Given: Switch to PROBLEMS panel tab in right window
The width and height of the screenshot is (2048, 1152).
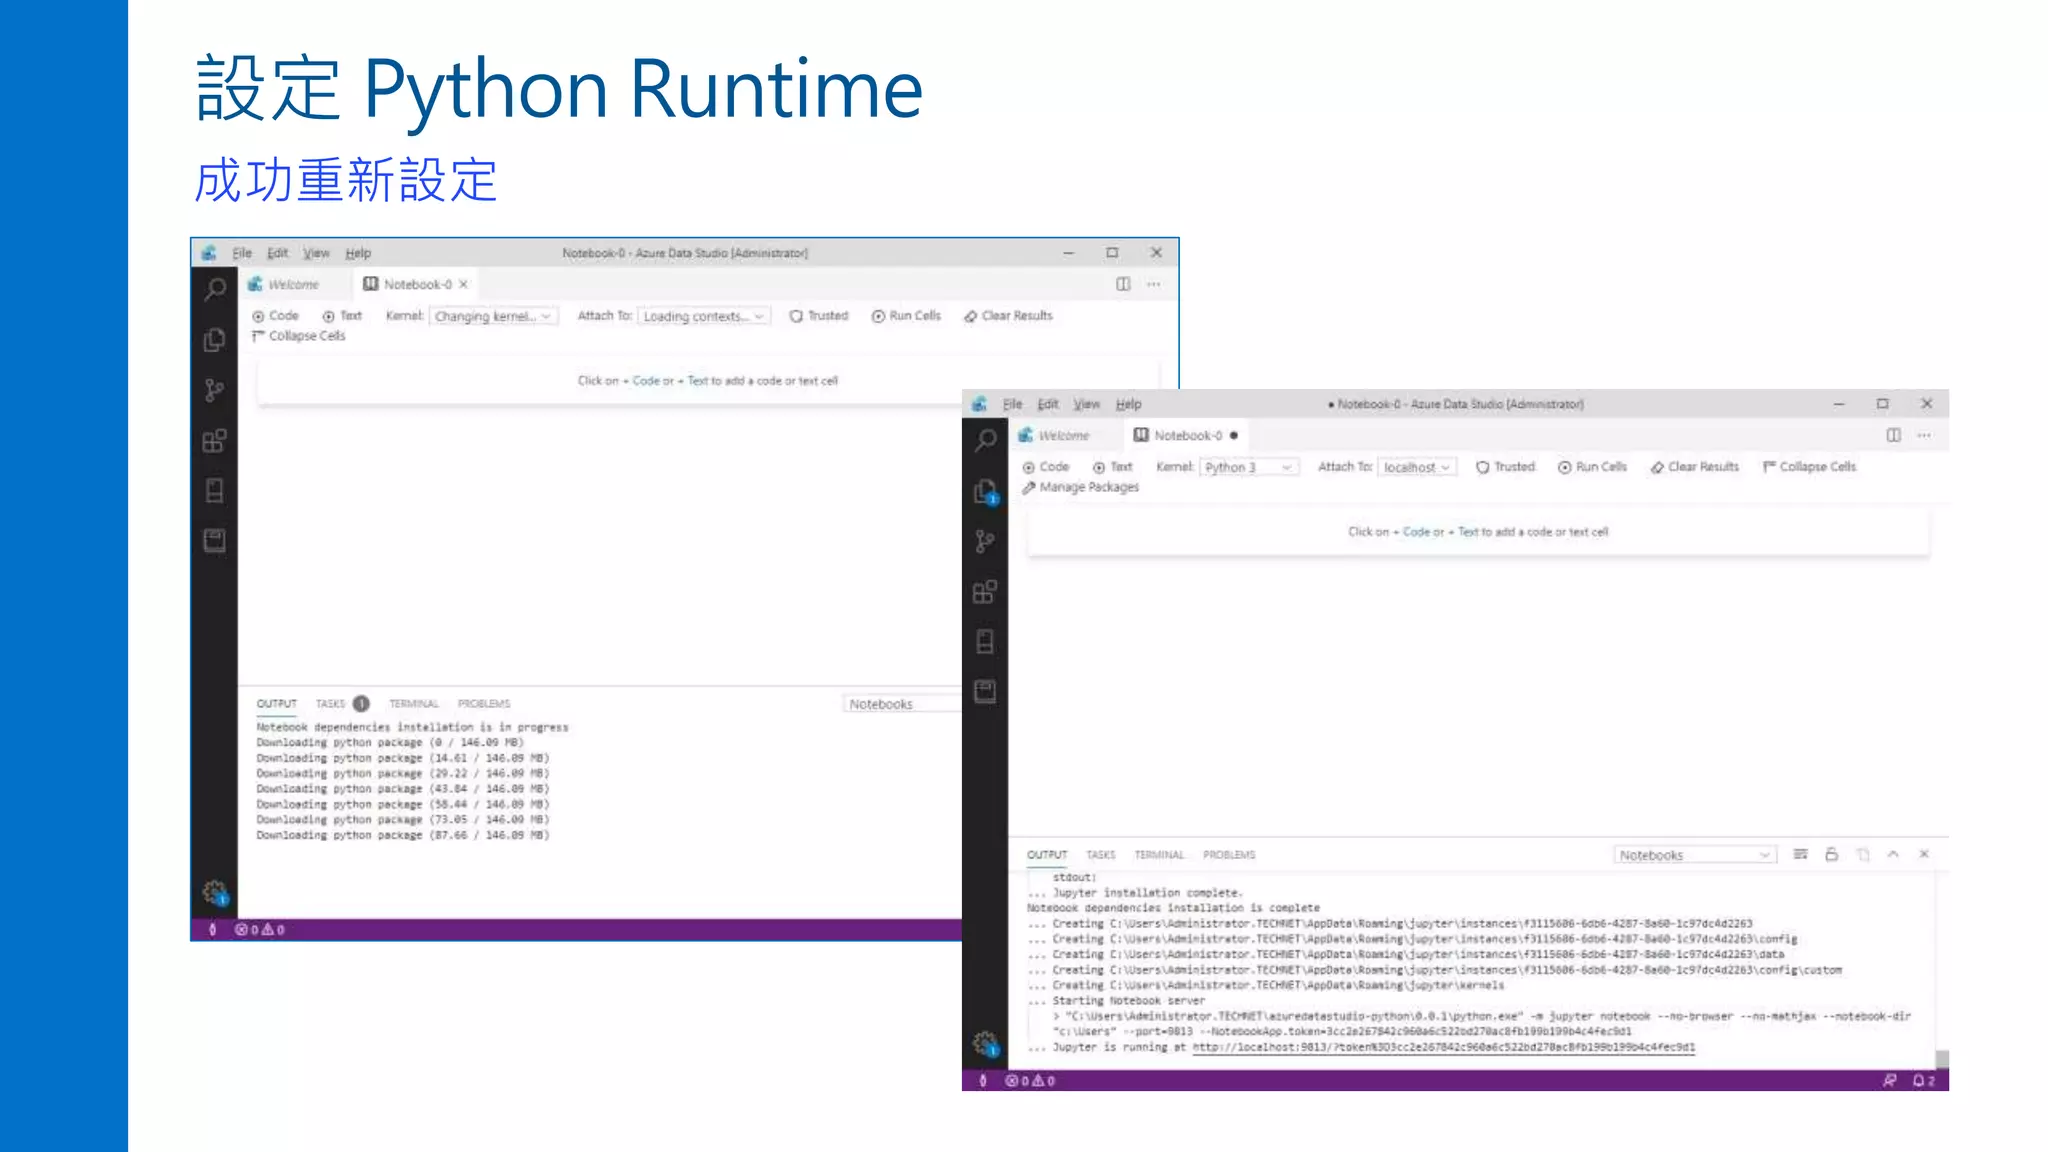Looking at the screenshot, I should pyautogui.click(x=1229, y=855).
